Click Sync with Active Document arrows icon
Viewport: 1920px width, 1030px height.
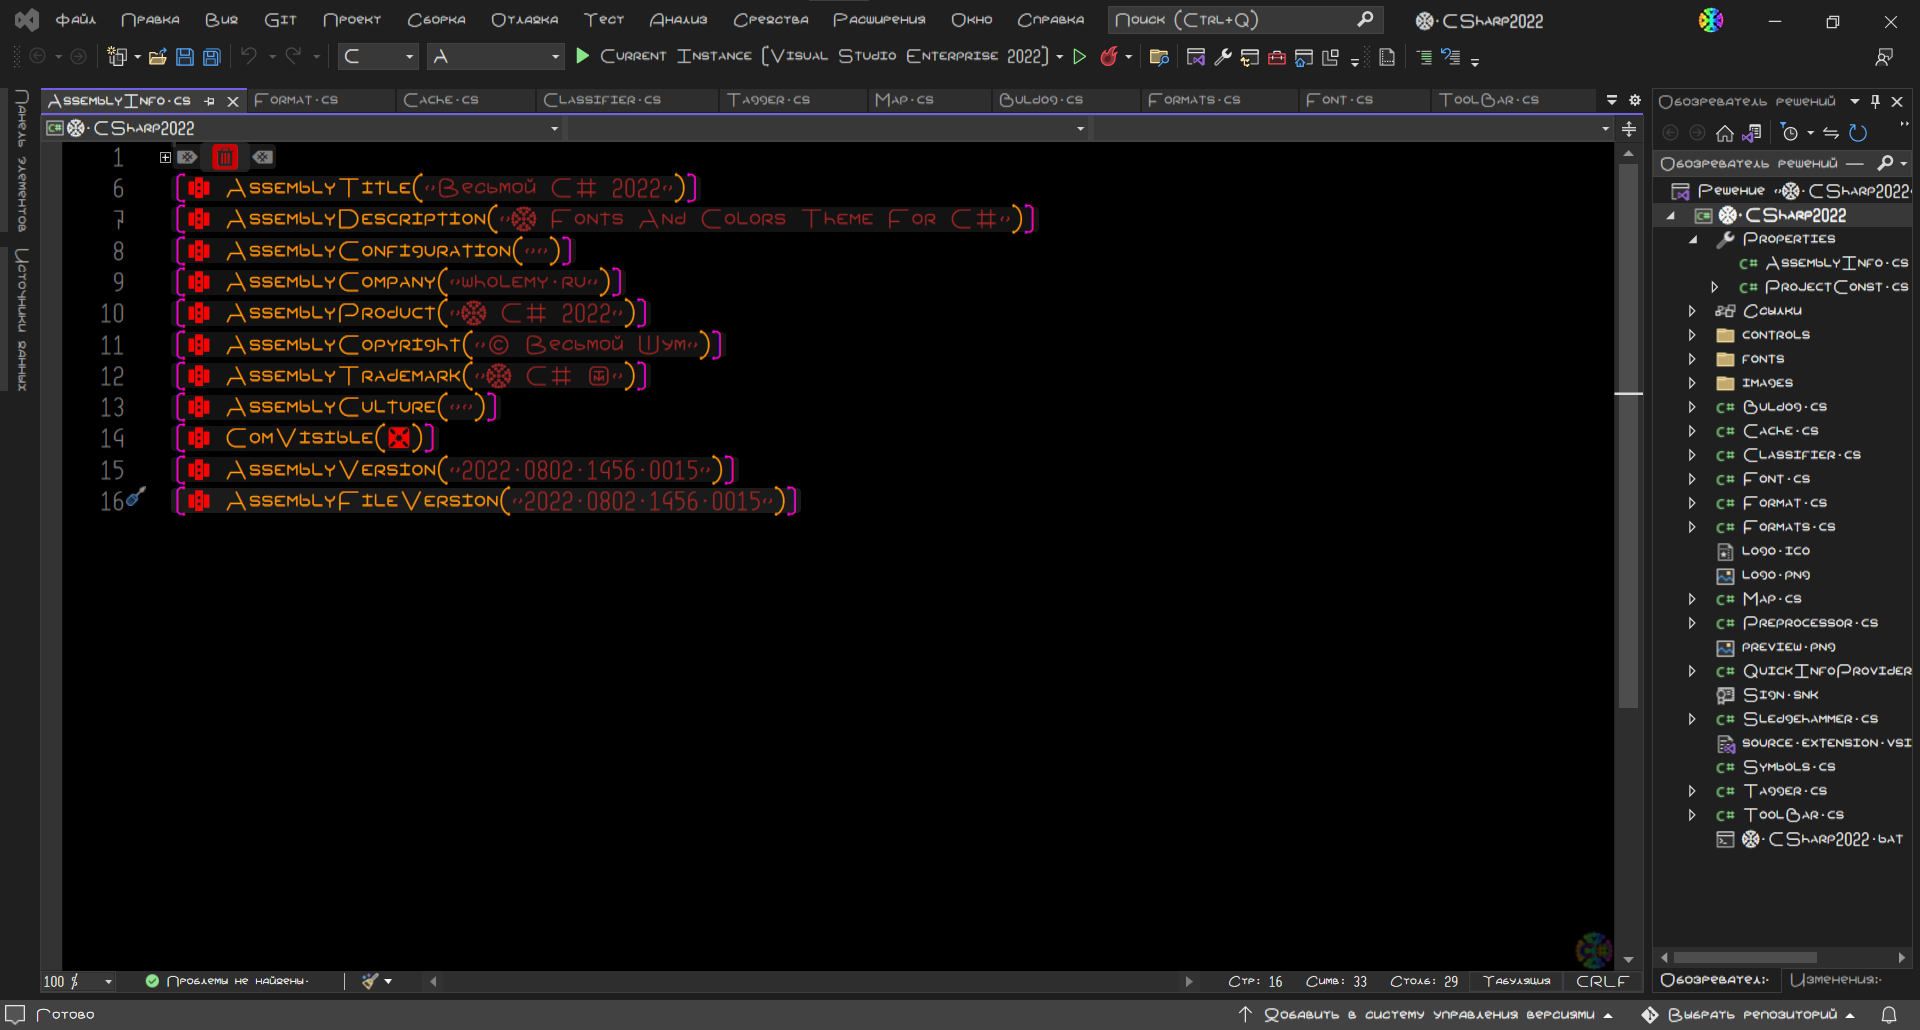click(1830, 133)
